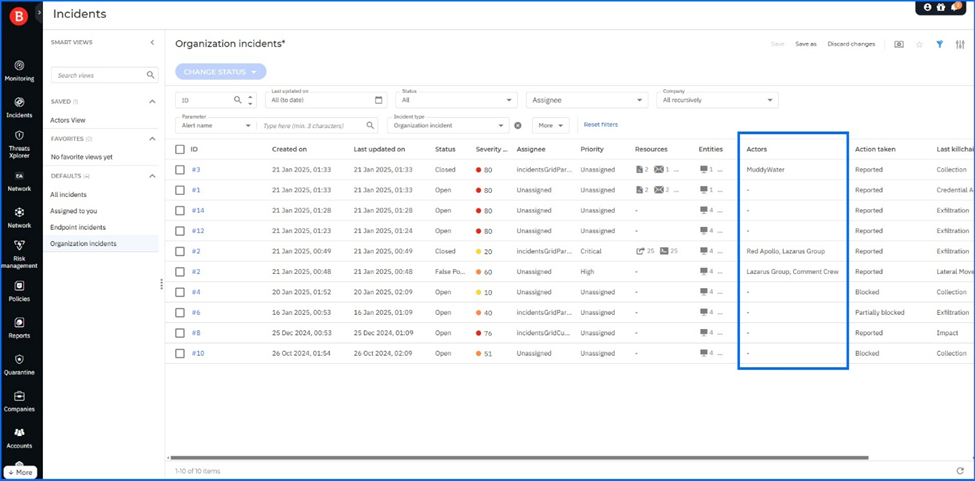Collapse the Smart Views panel
The image size is (975, 481).
tap(152, 42)
